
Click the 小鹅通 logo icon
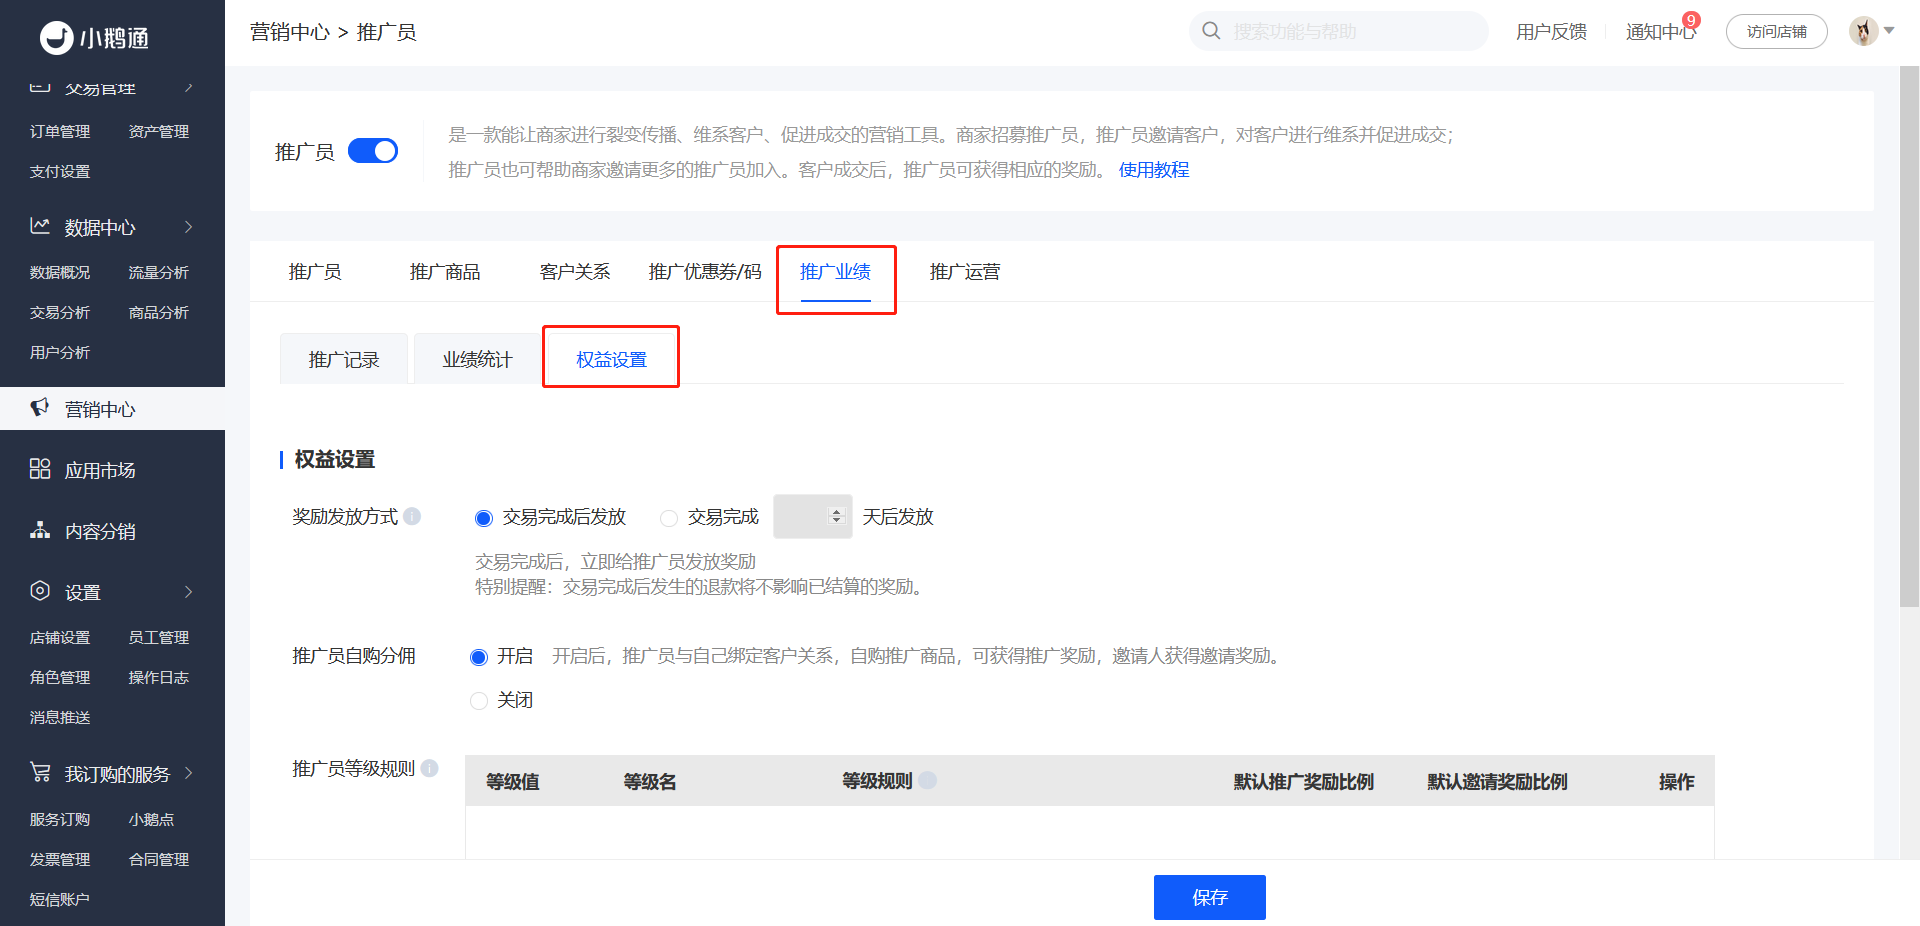[x=56, y=37]
